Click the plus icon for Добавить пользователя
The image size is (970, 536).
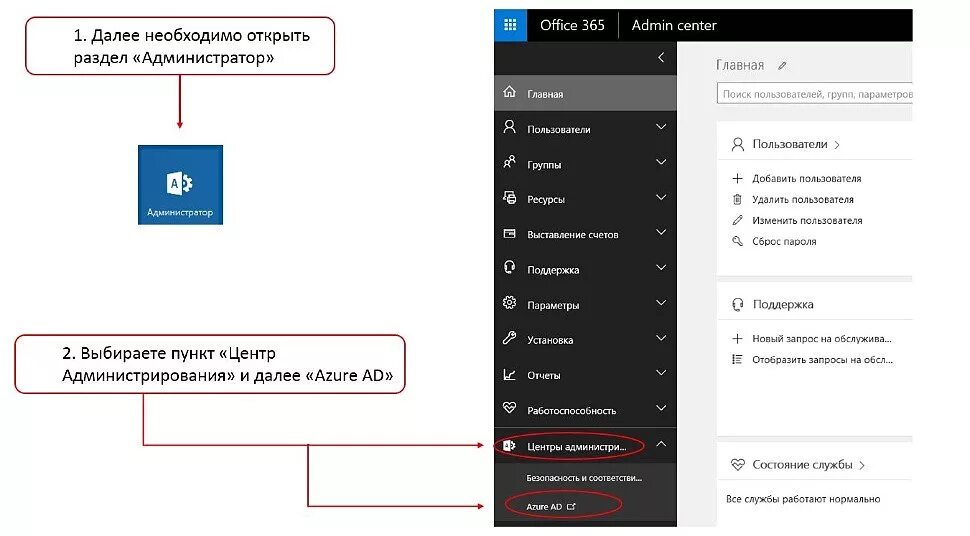(737, 178)
